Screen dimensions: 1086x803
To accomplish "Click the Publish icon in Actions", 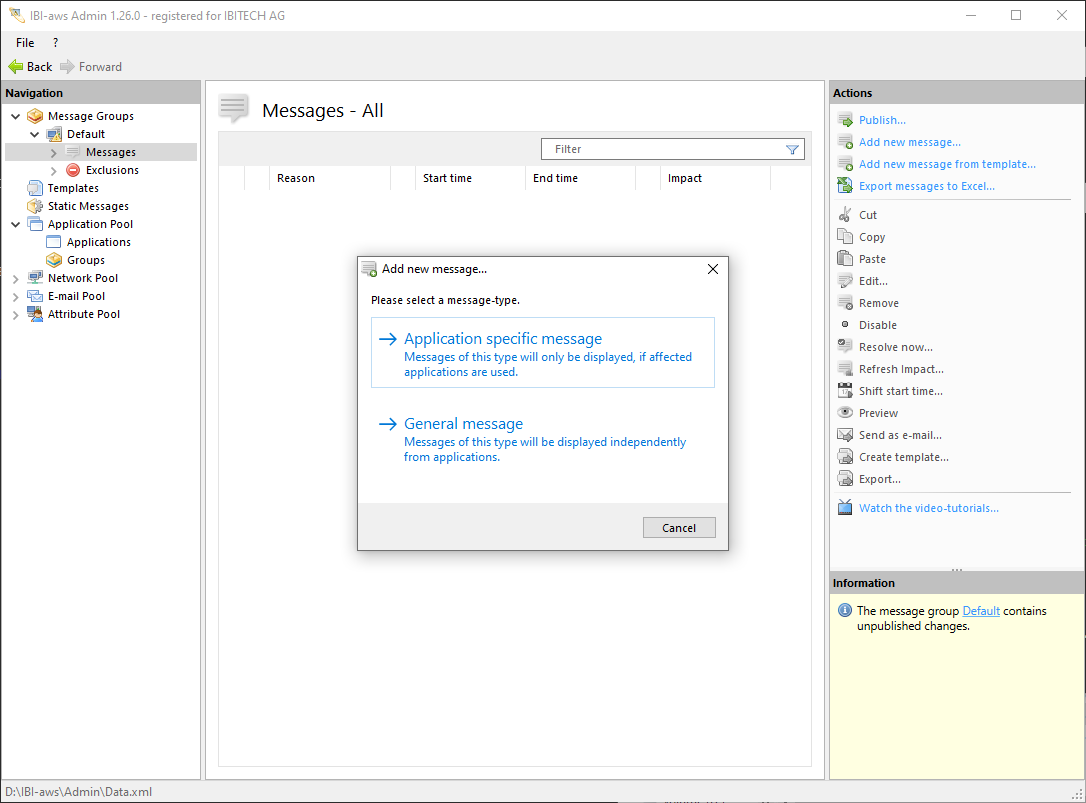I will click(845, 120).
